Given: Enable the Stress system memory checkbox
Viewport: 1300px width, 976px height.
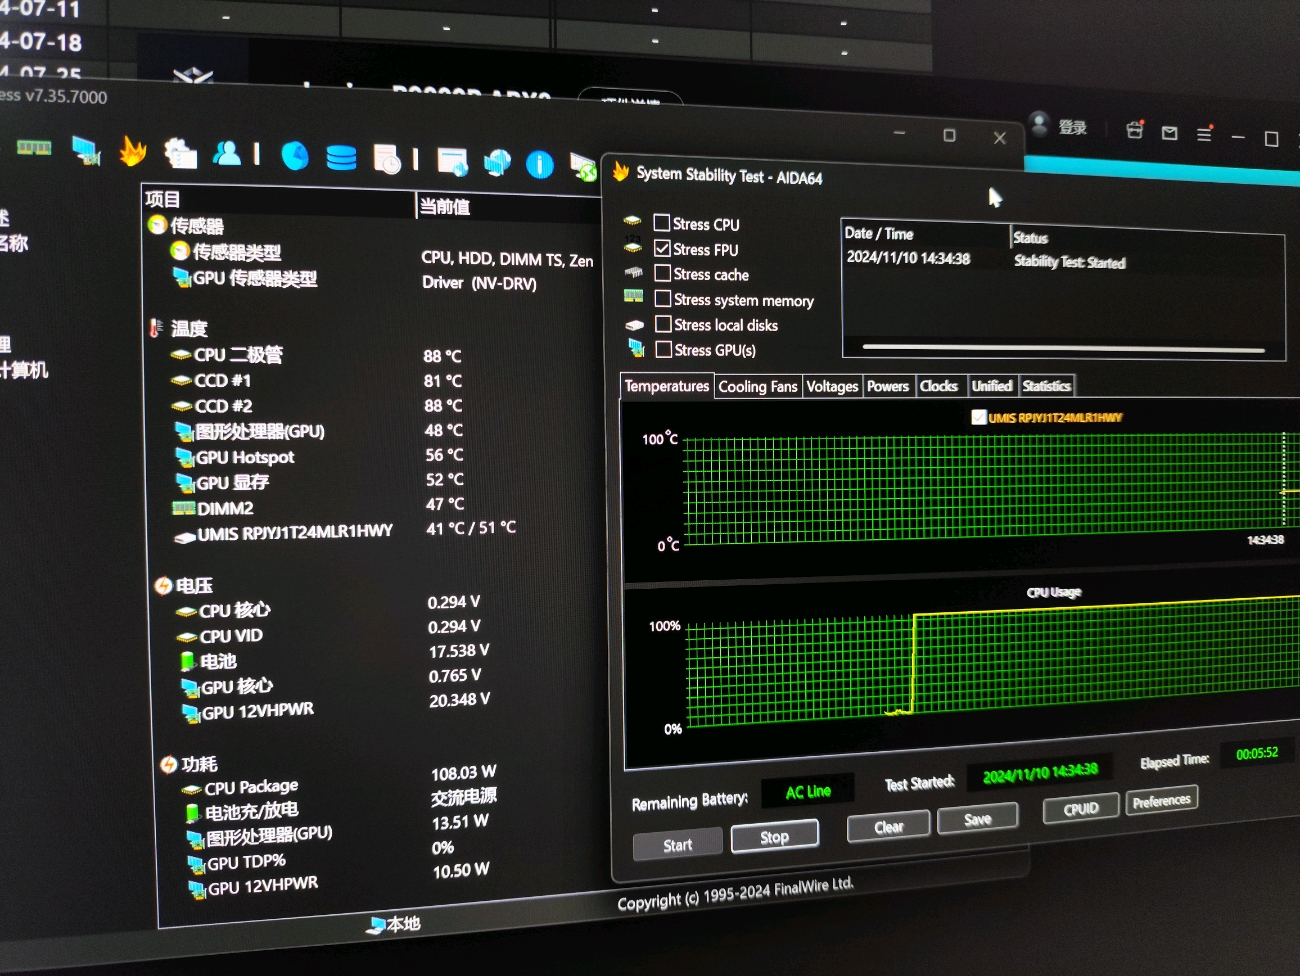Looking at the screenshot, I should pos(662,298).
